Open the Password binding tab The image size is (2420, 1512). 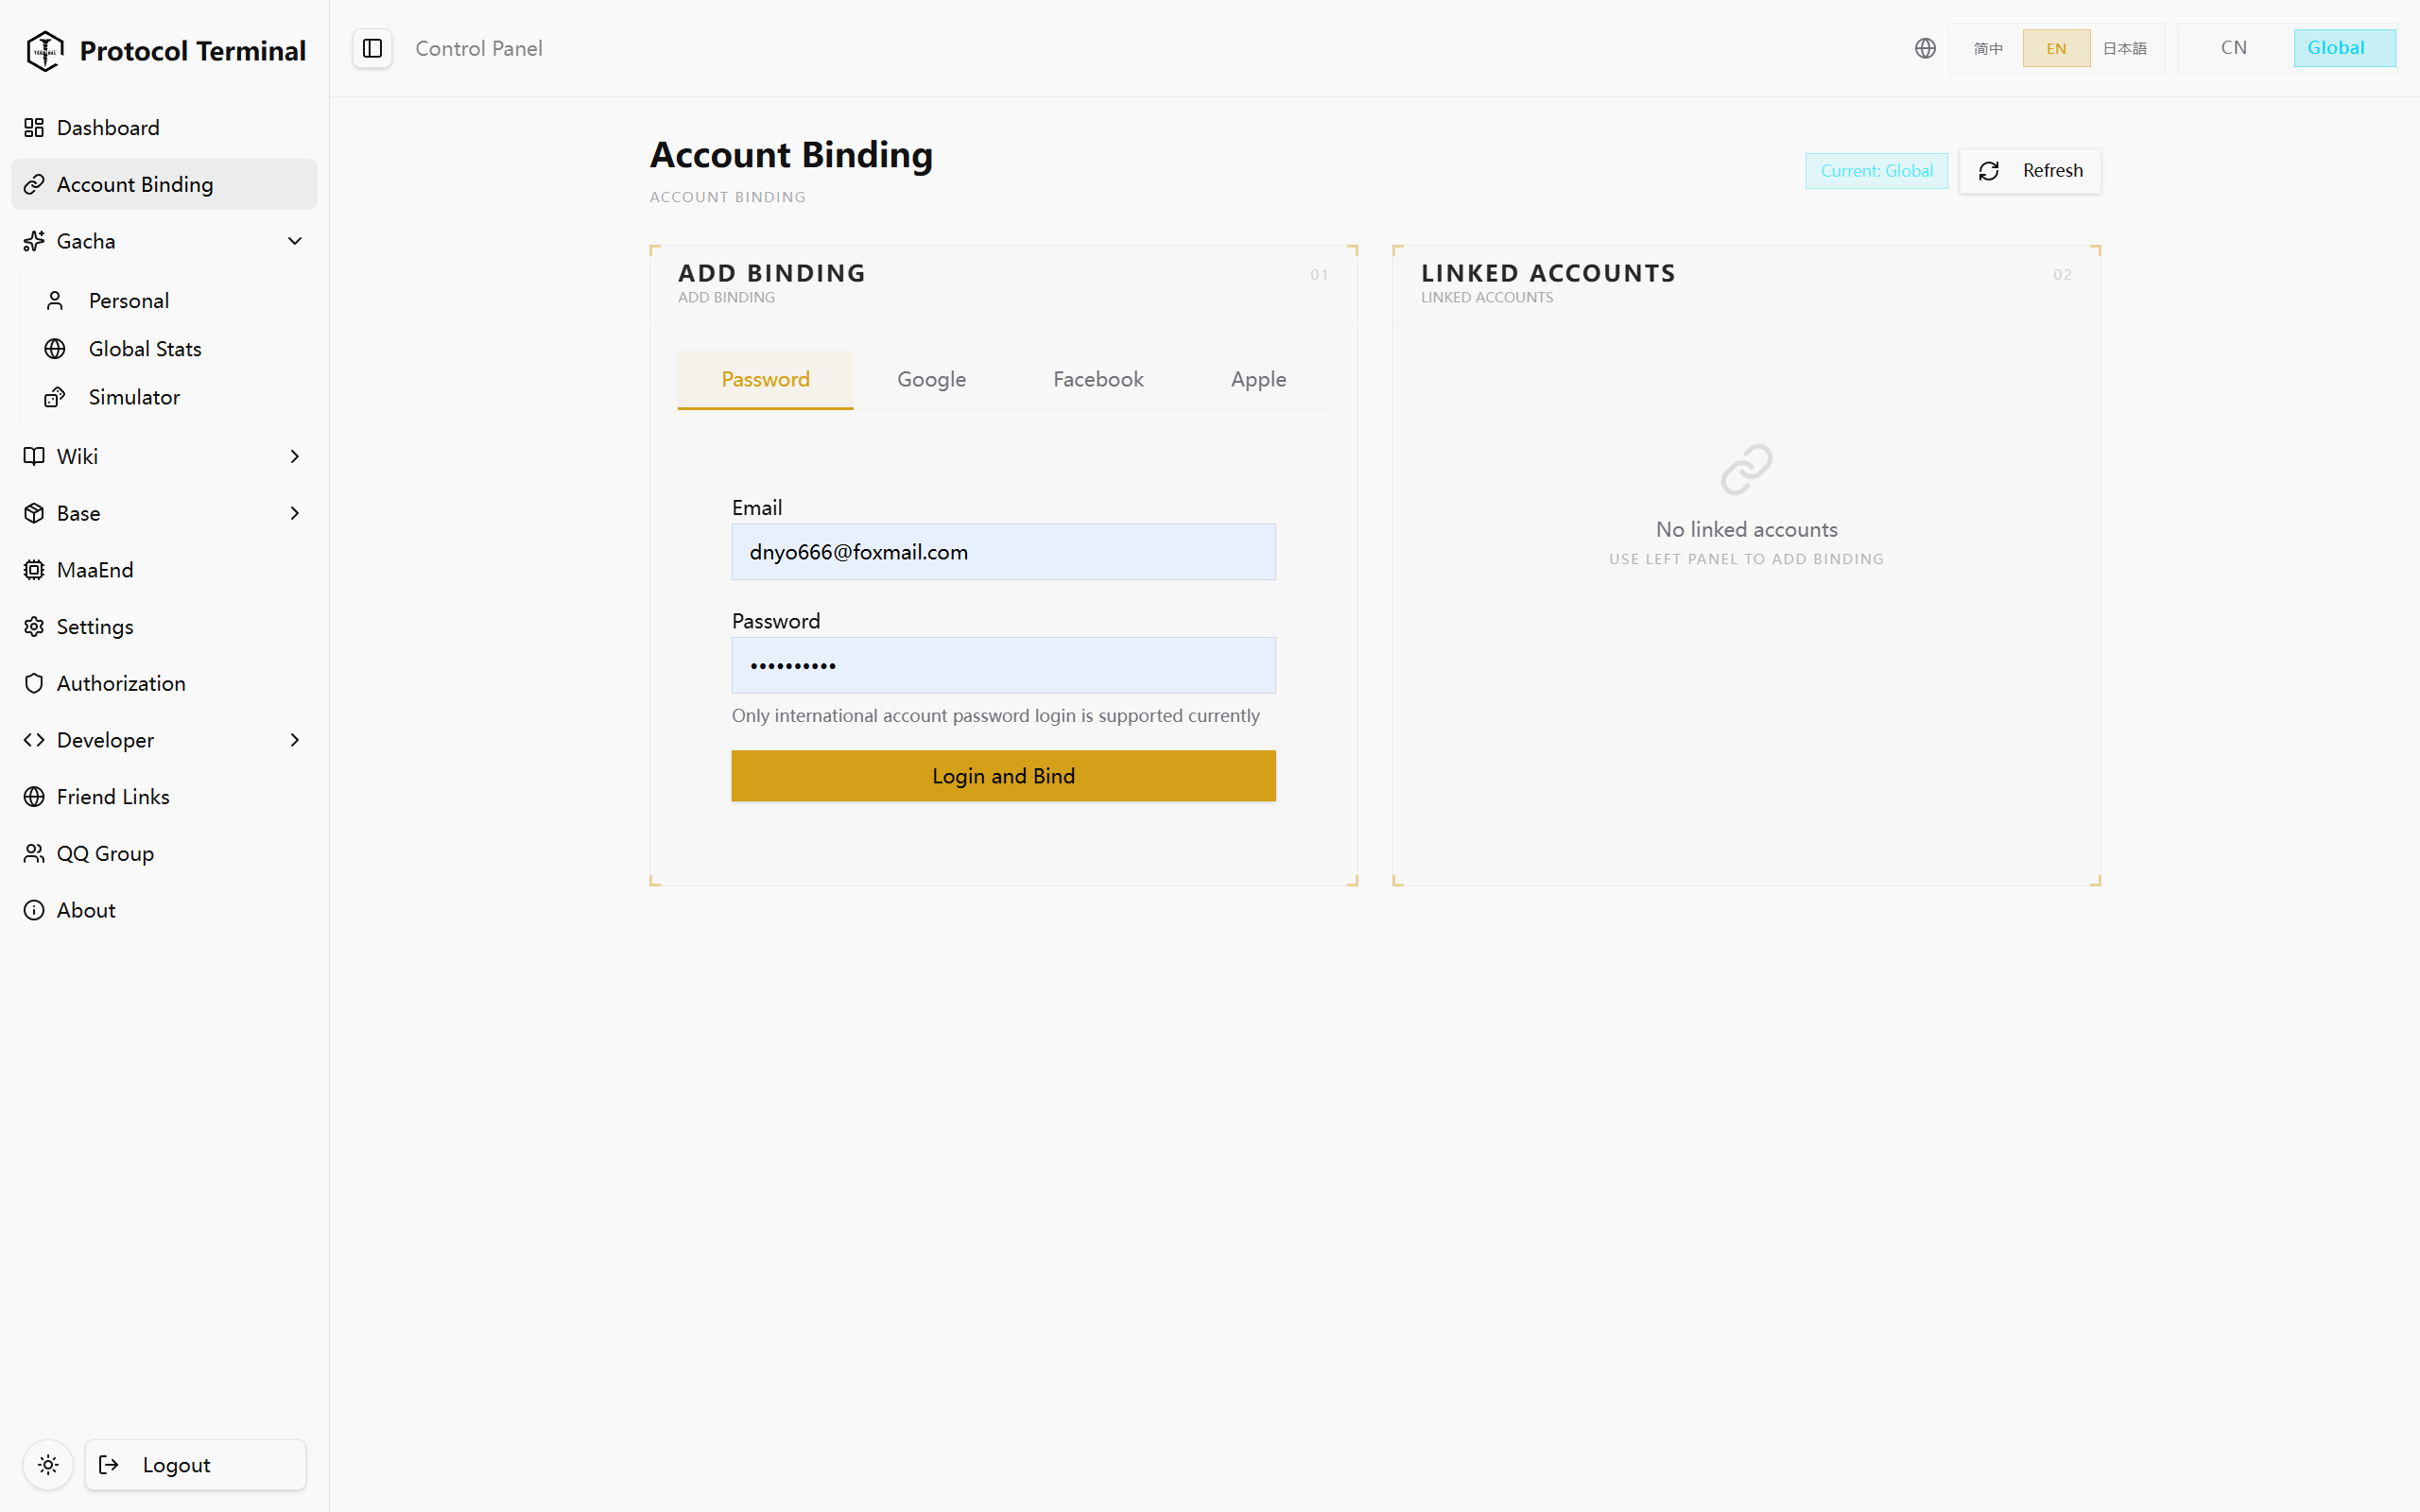pos(765,380)
